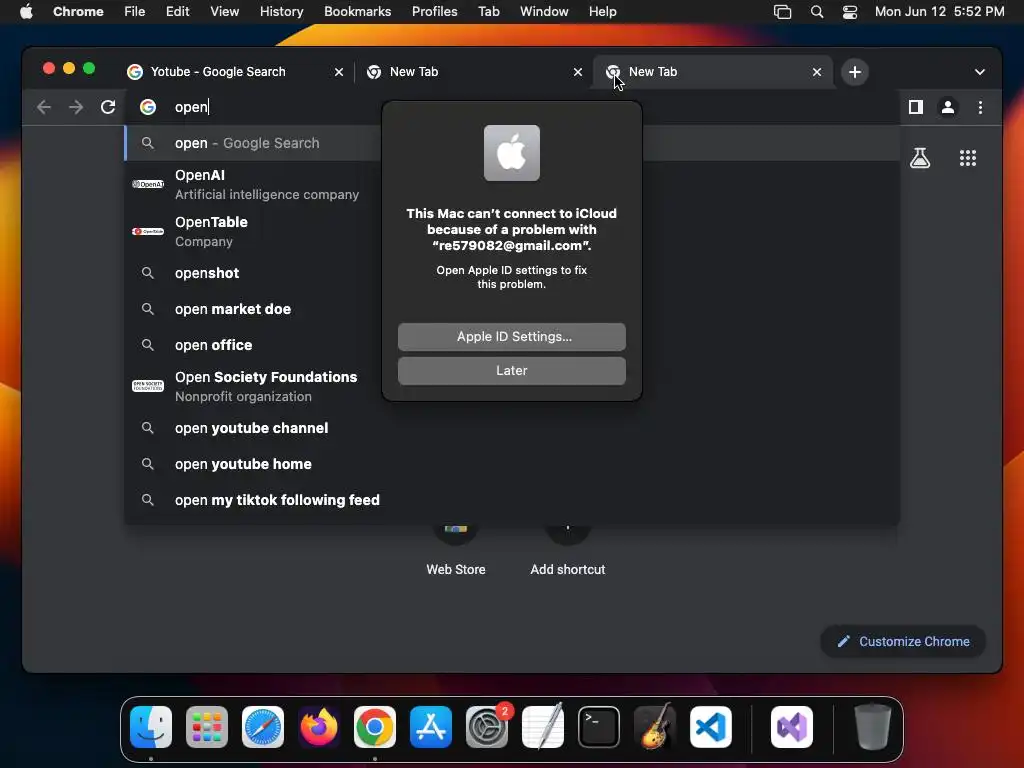
Task: Open Control Center in menu bar
Action: pyautogui.click(x=850, y=12)
